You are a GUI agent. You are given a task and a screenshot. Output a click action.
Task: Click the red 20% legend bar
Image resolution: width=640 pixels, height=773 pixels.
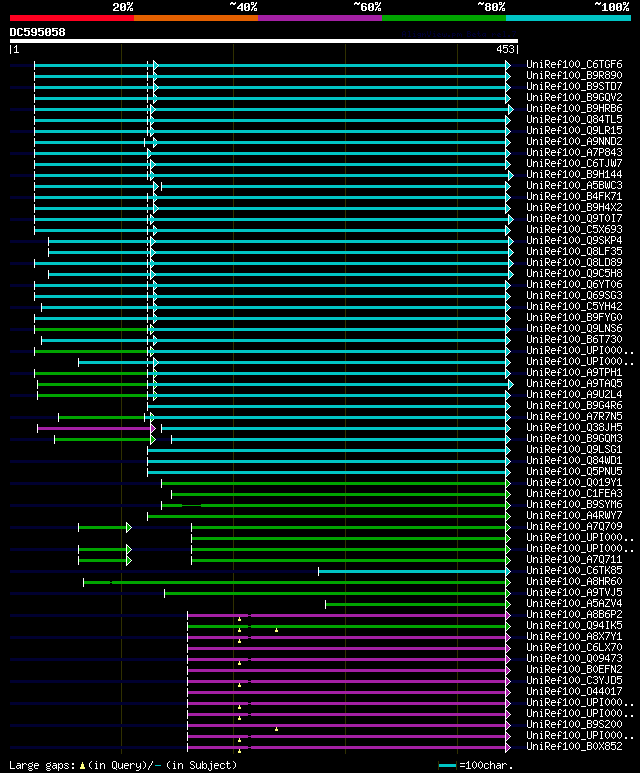point(71,18)
